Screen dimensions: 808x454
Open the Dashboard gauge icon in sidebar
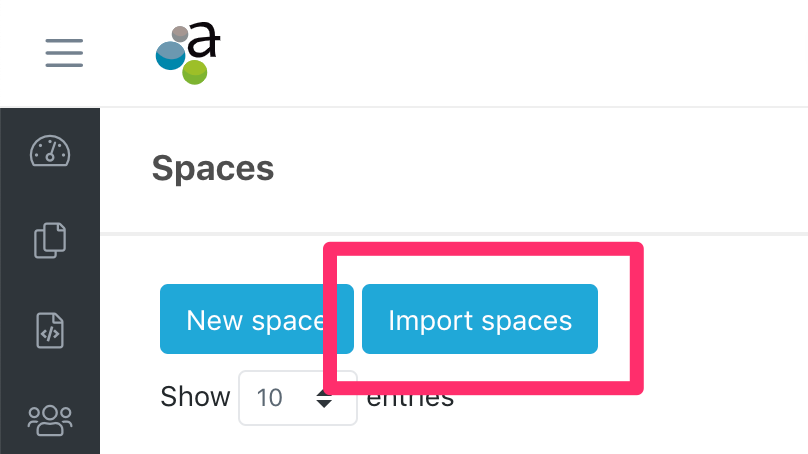click(x=50, y=151)
